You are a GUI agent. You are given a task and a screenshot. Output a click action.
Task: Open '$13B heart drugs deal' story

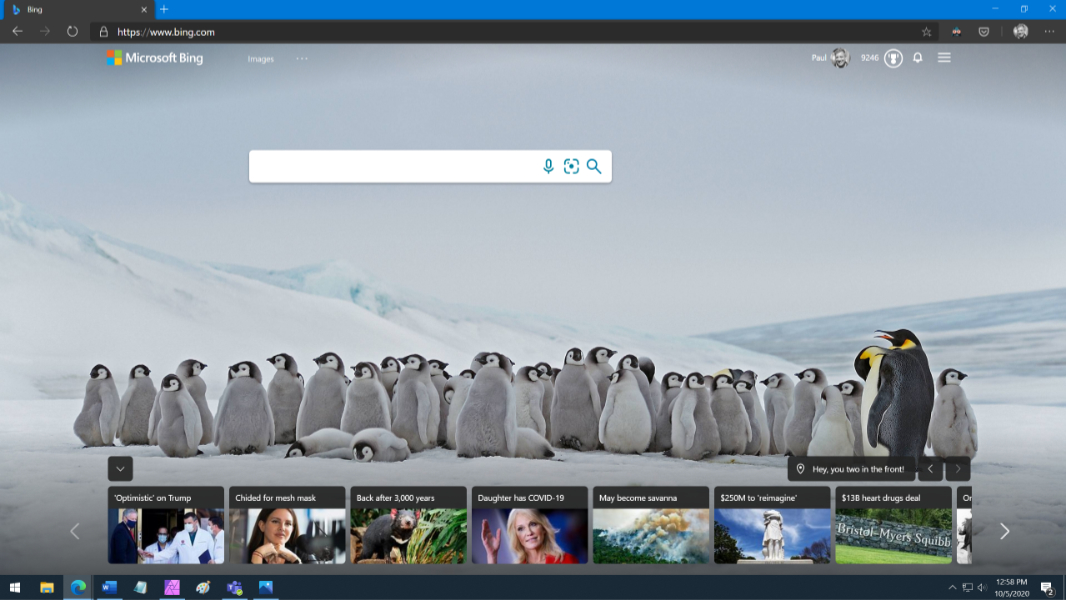pos(893,525)
